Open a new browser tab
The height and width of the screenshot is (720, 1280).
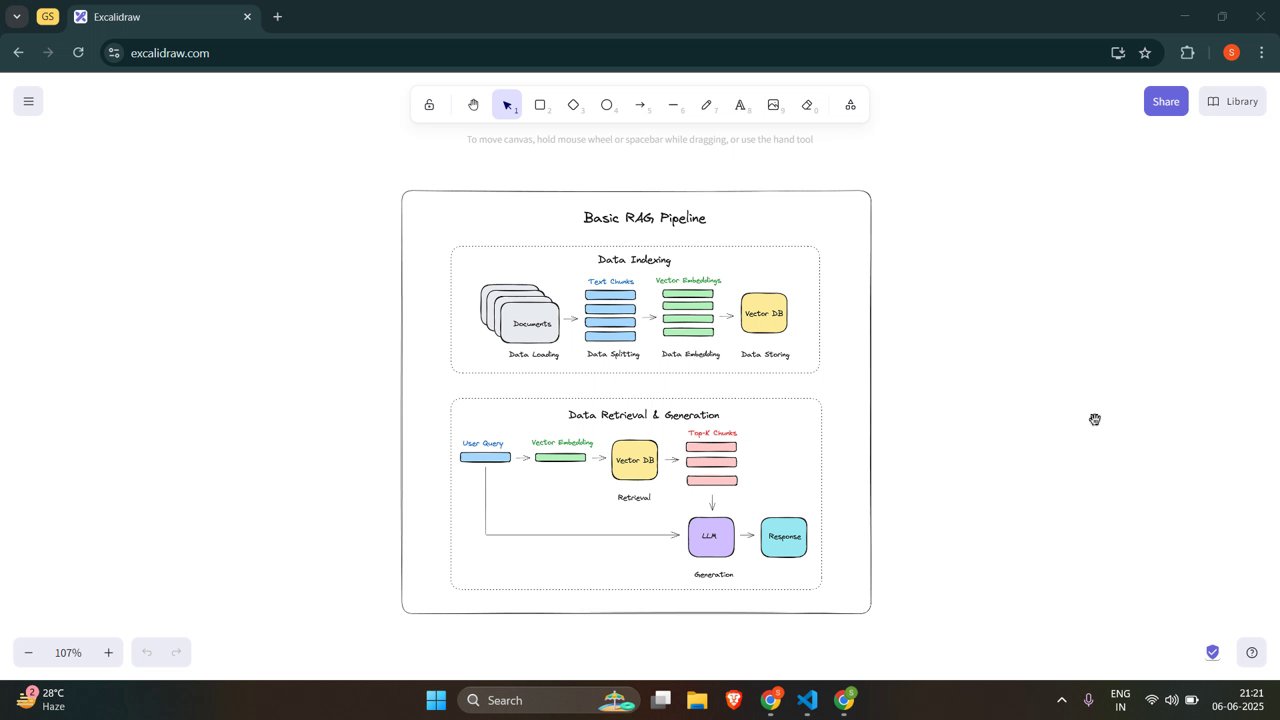tap(277, 17)
